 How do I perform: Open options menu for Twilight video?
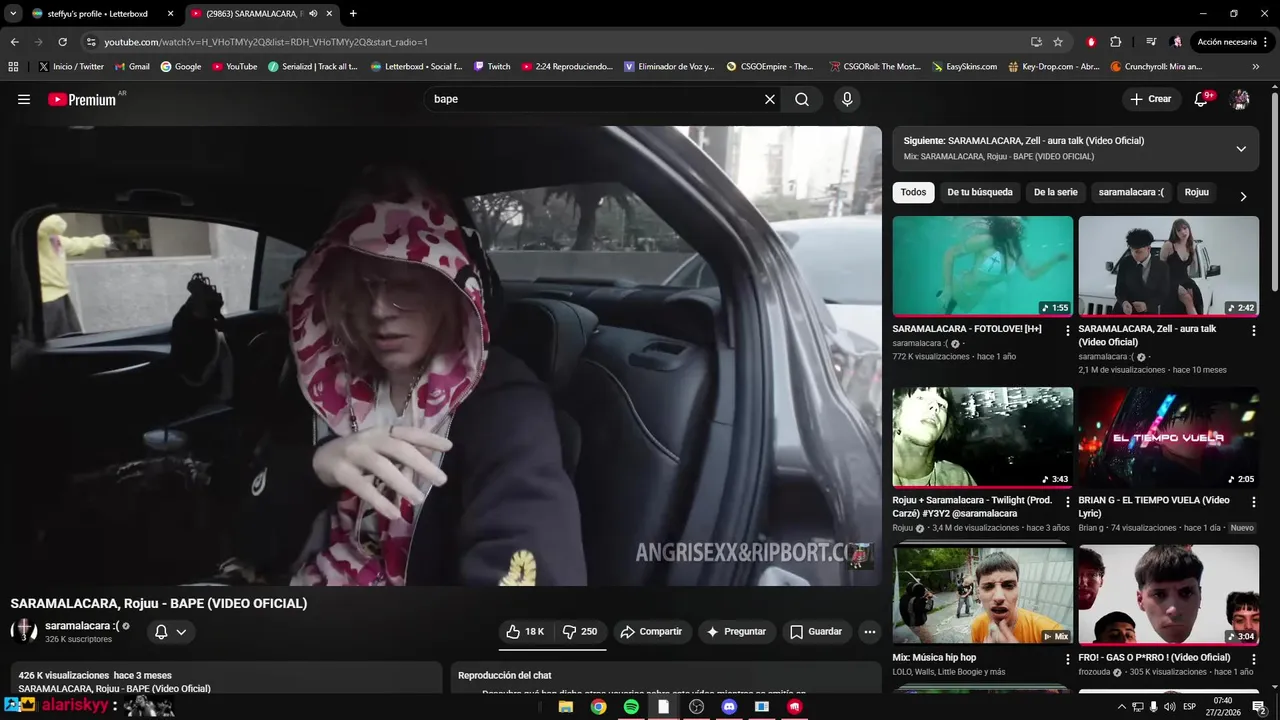pos(1068,502)
